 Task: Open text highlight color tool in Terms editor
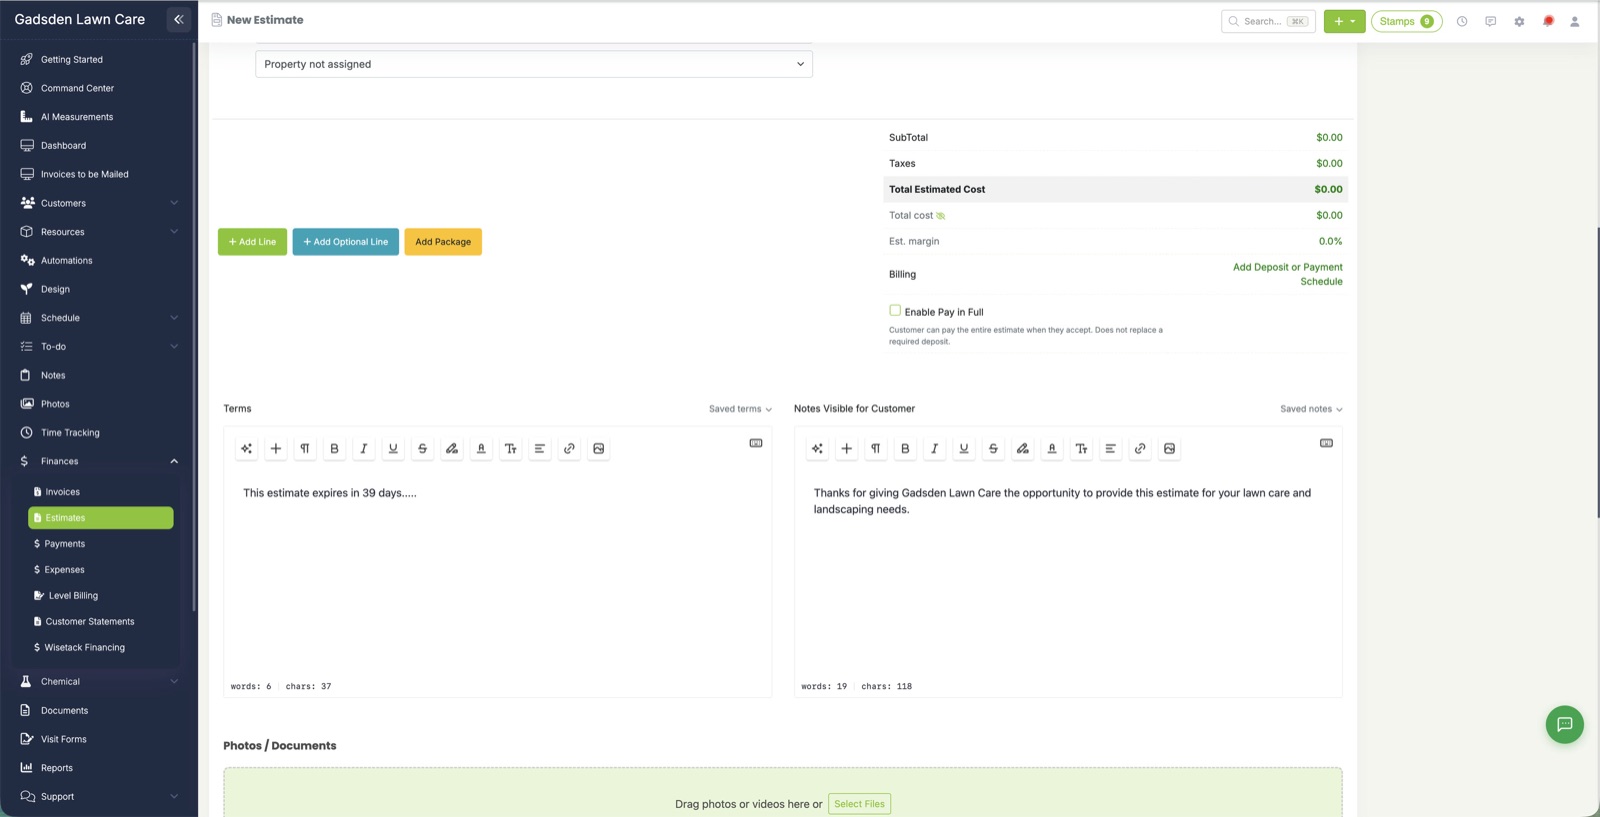[x=452, y=449]
